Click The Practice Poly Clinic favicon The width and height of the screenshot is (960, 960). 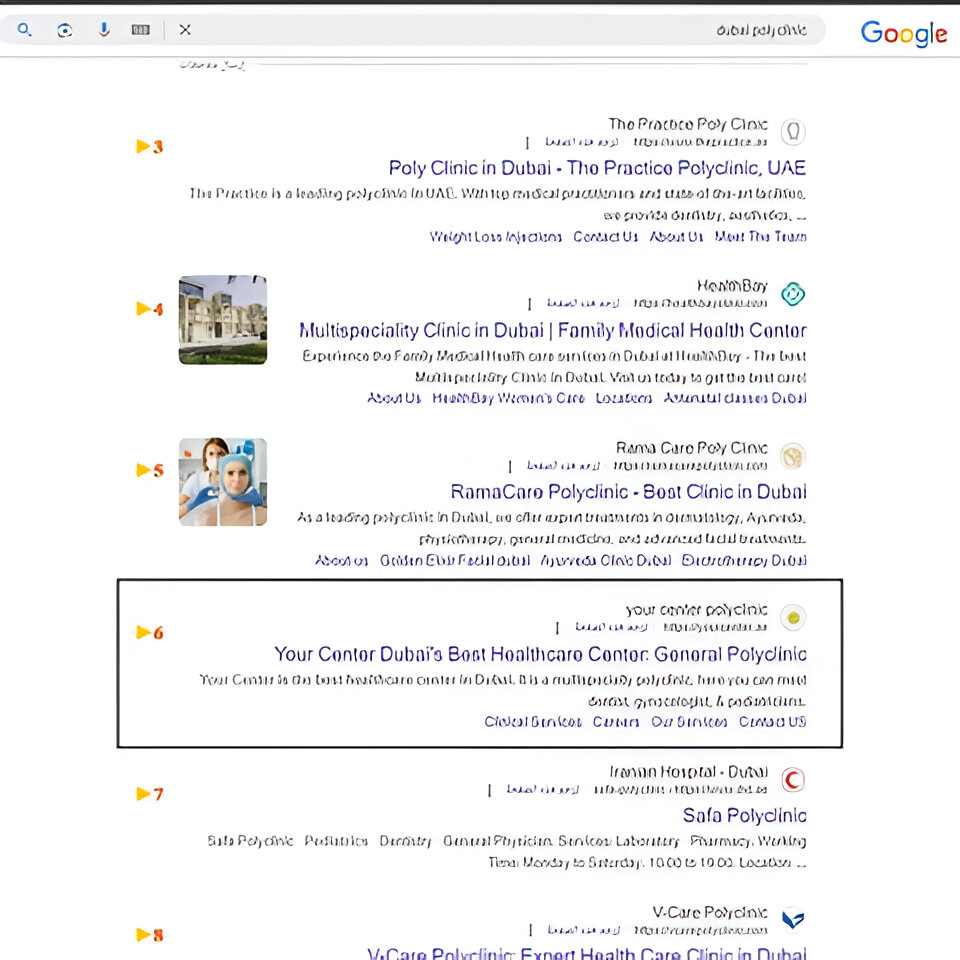793,132
